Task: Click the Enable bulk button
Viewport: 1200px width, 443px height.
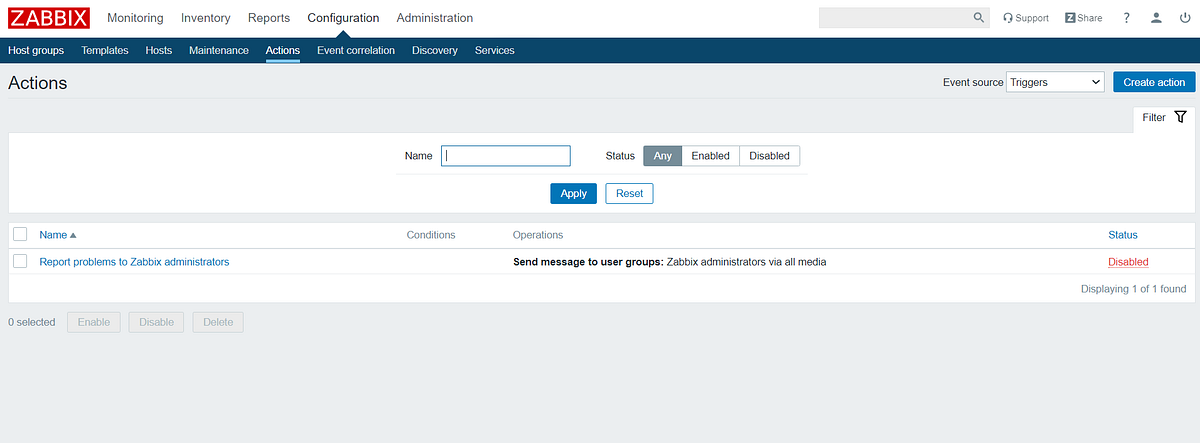Action: tap(94, 322)
